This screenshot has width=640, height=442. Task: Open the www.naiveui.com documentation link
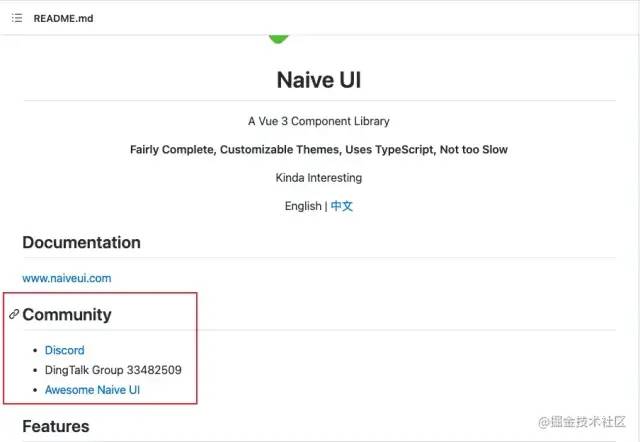(x=67, y=278)
